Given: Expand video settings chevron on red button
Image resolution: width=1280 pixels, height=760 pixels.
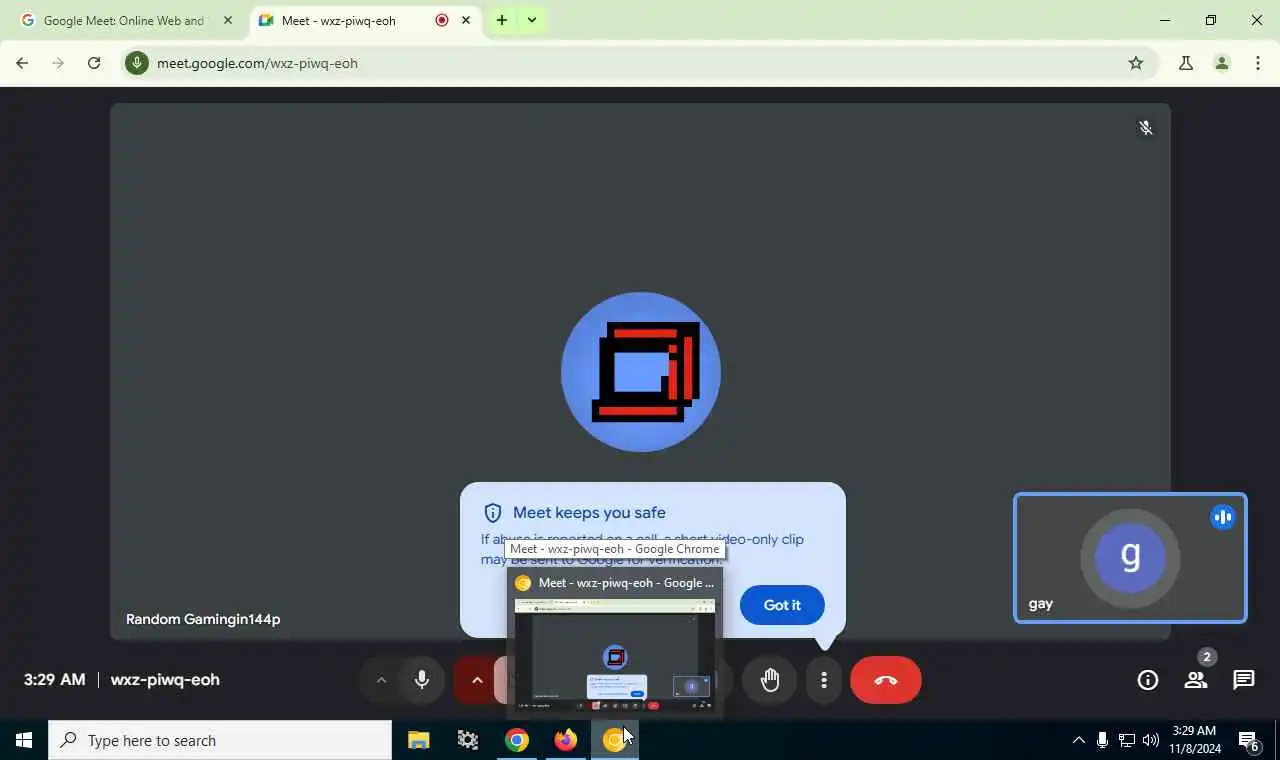Looking at the screenshot, I should point(477,680).
